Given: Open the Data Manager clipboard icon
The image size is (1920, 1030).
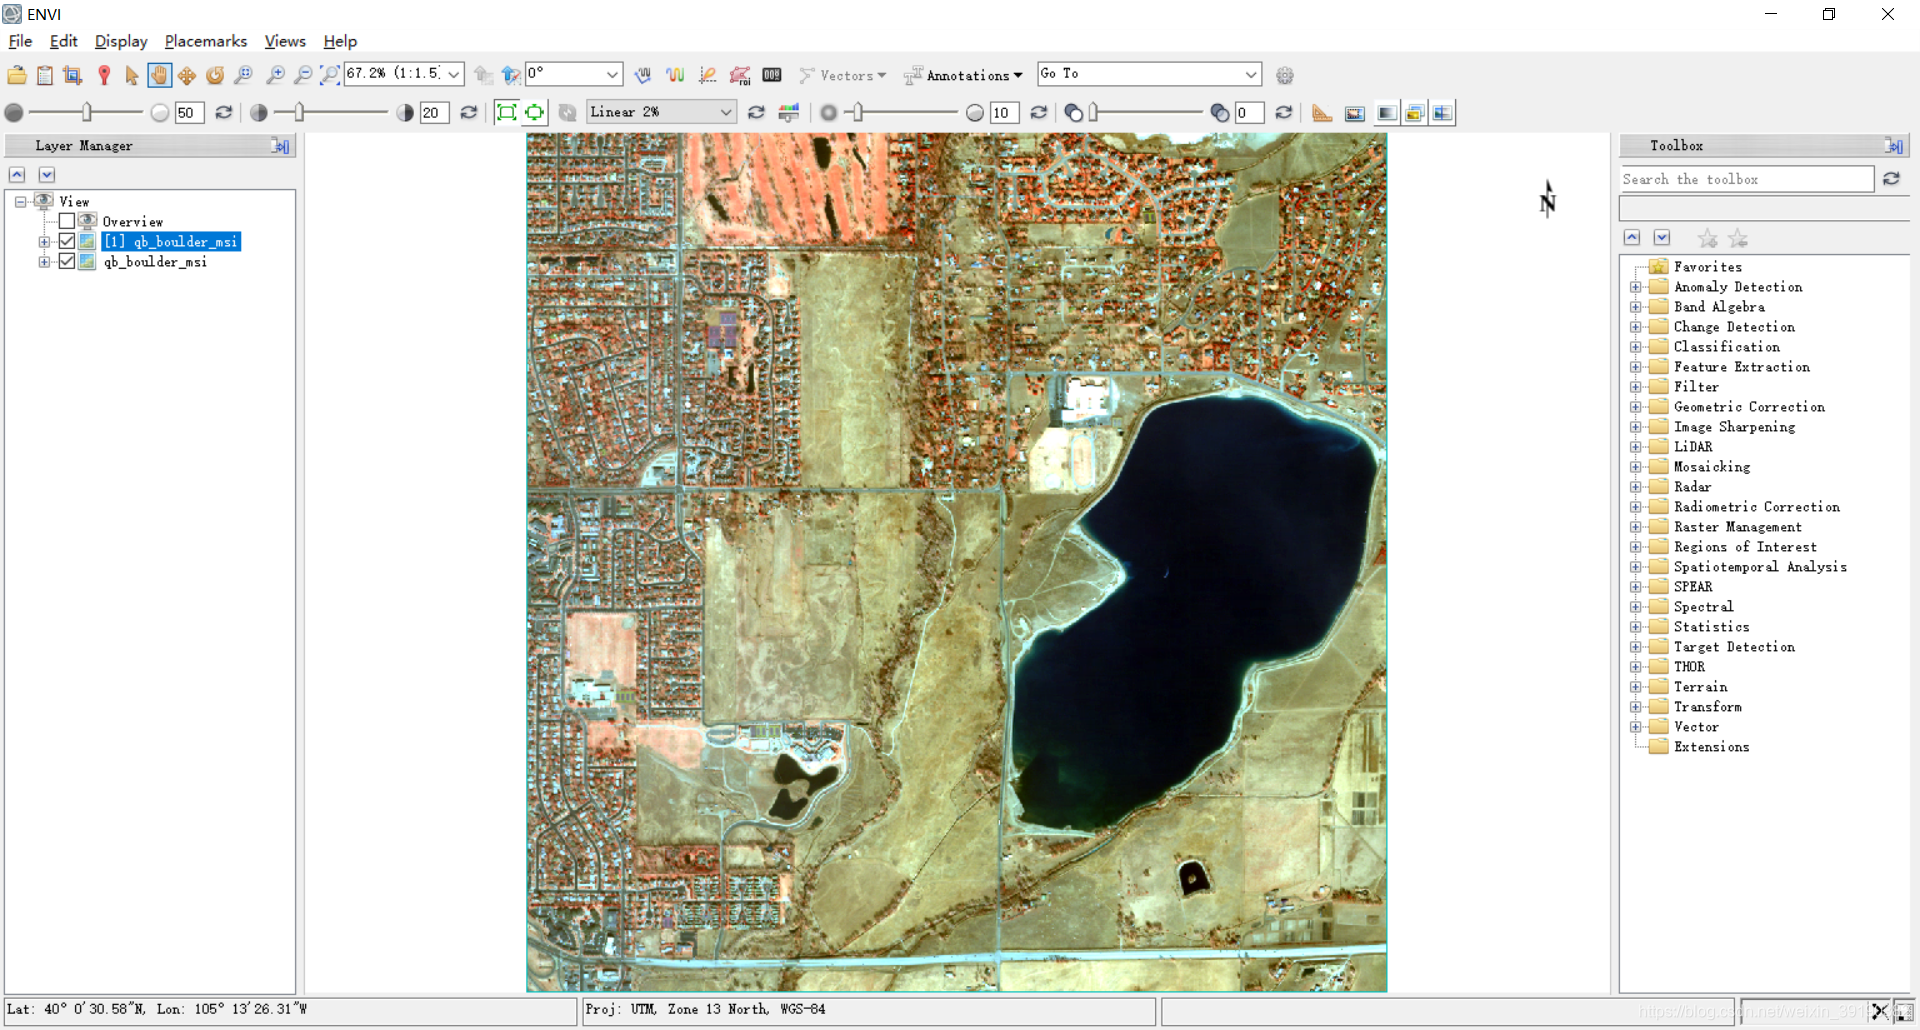Looking at the screenshot, I should (x=45, y=75).
